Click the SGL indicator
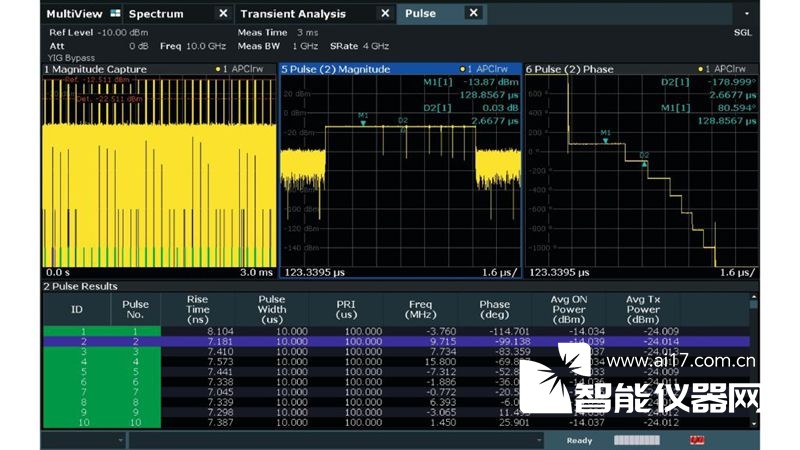The width and height of the screenshot is (800, 450). click(x=742, y=33)
